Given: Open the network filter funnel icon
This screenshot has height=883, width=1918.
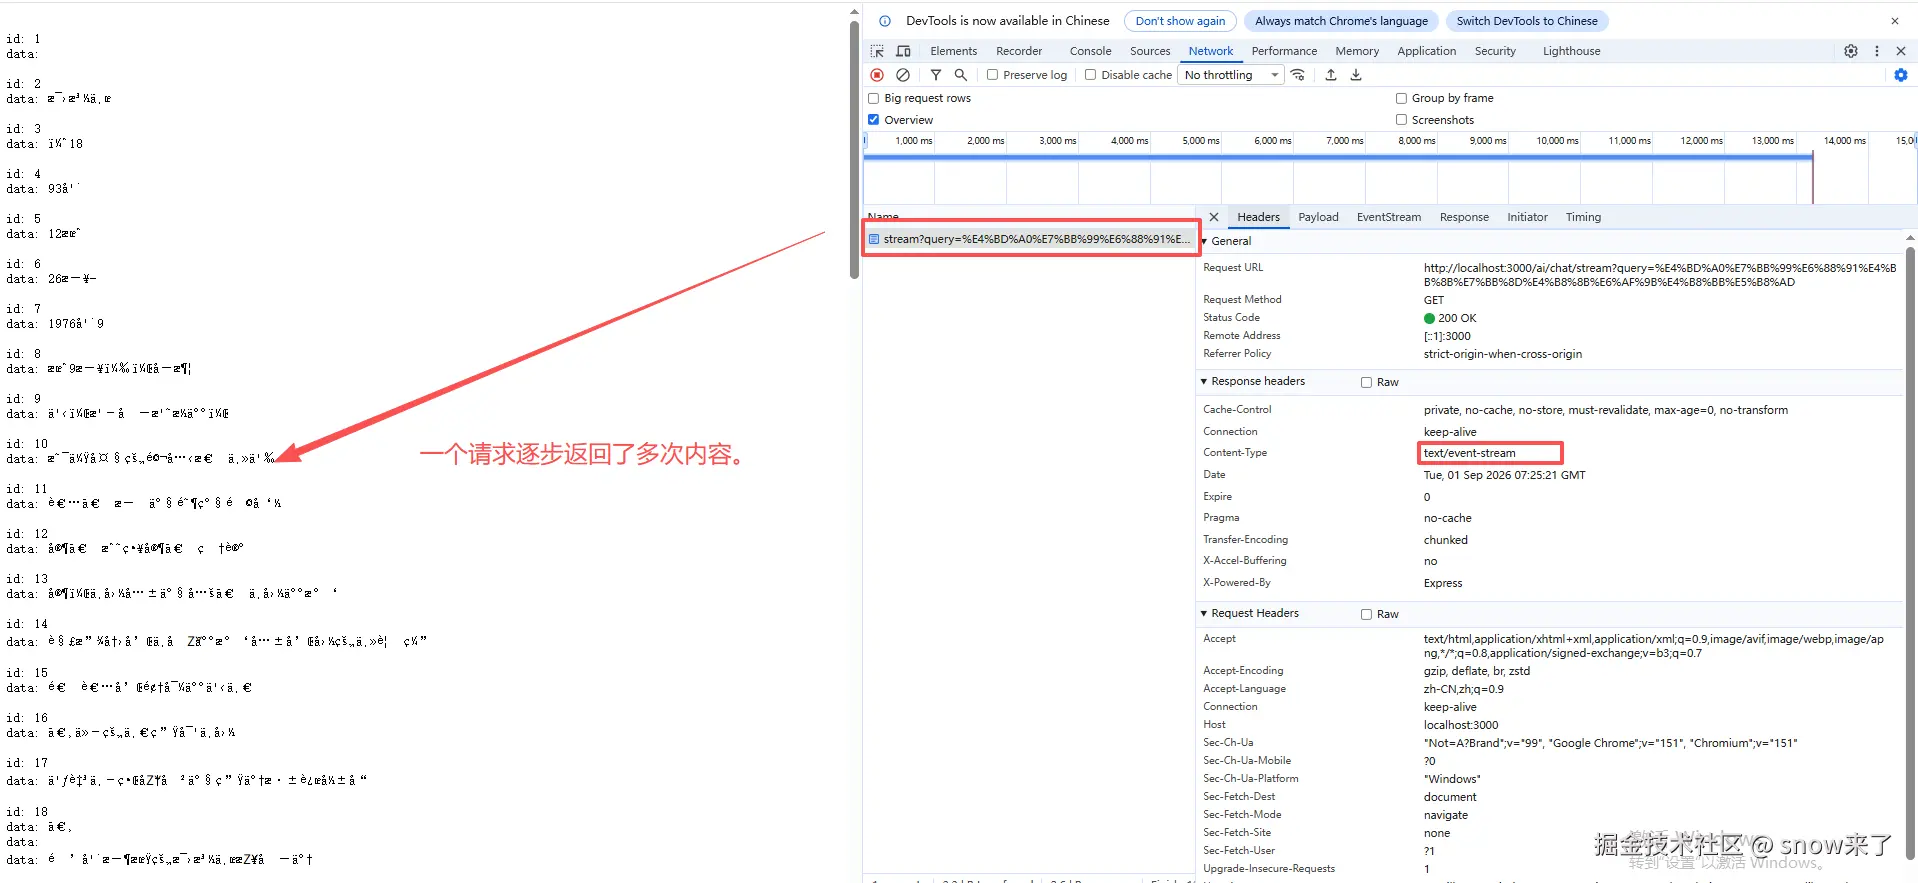Looking at the screenshot, I should coord(936,75).
